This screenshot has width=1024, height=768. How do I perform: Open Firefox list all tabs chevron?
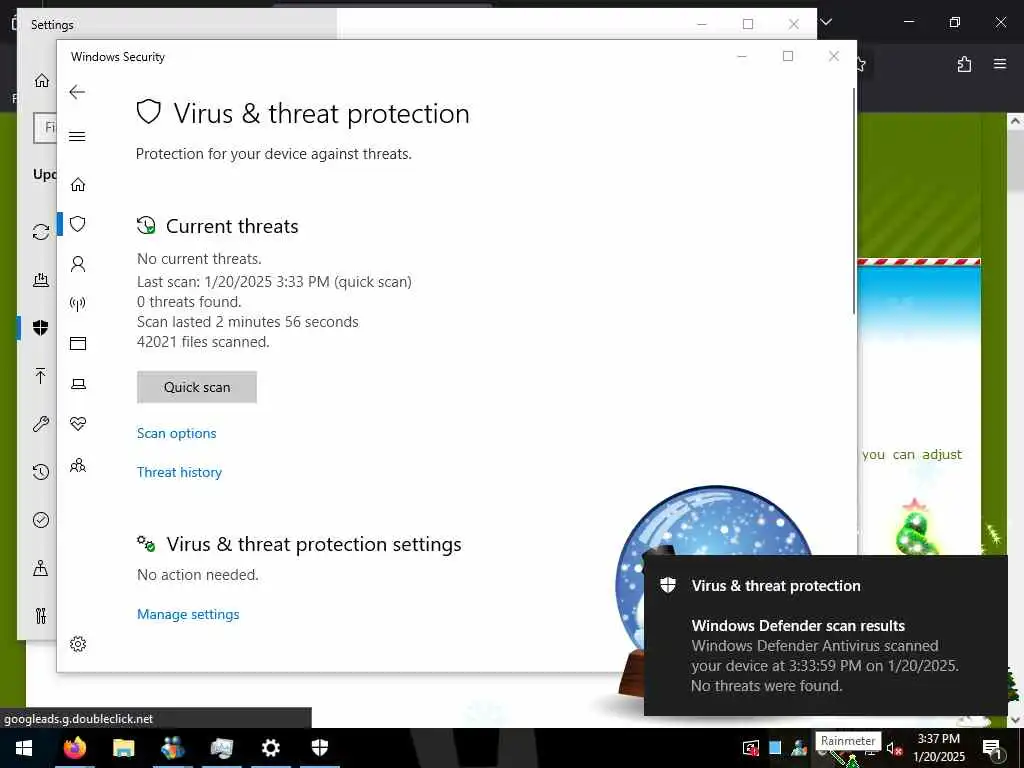(826, 22)
